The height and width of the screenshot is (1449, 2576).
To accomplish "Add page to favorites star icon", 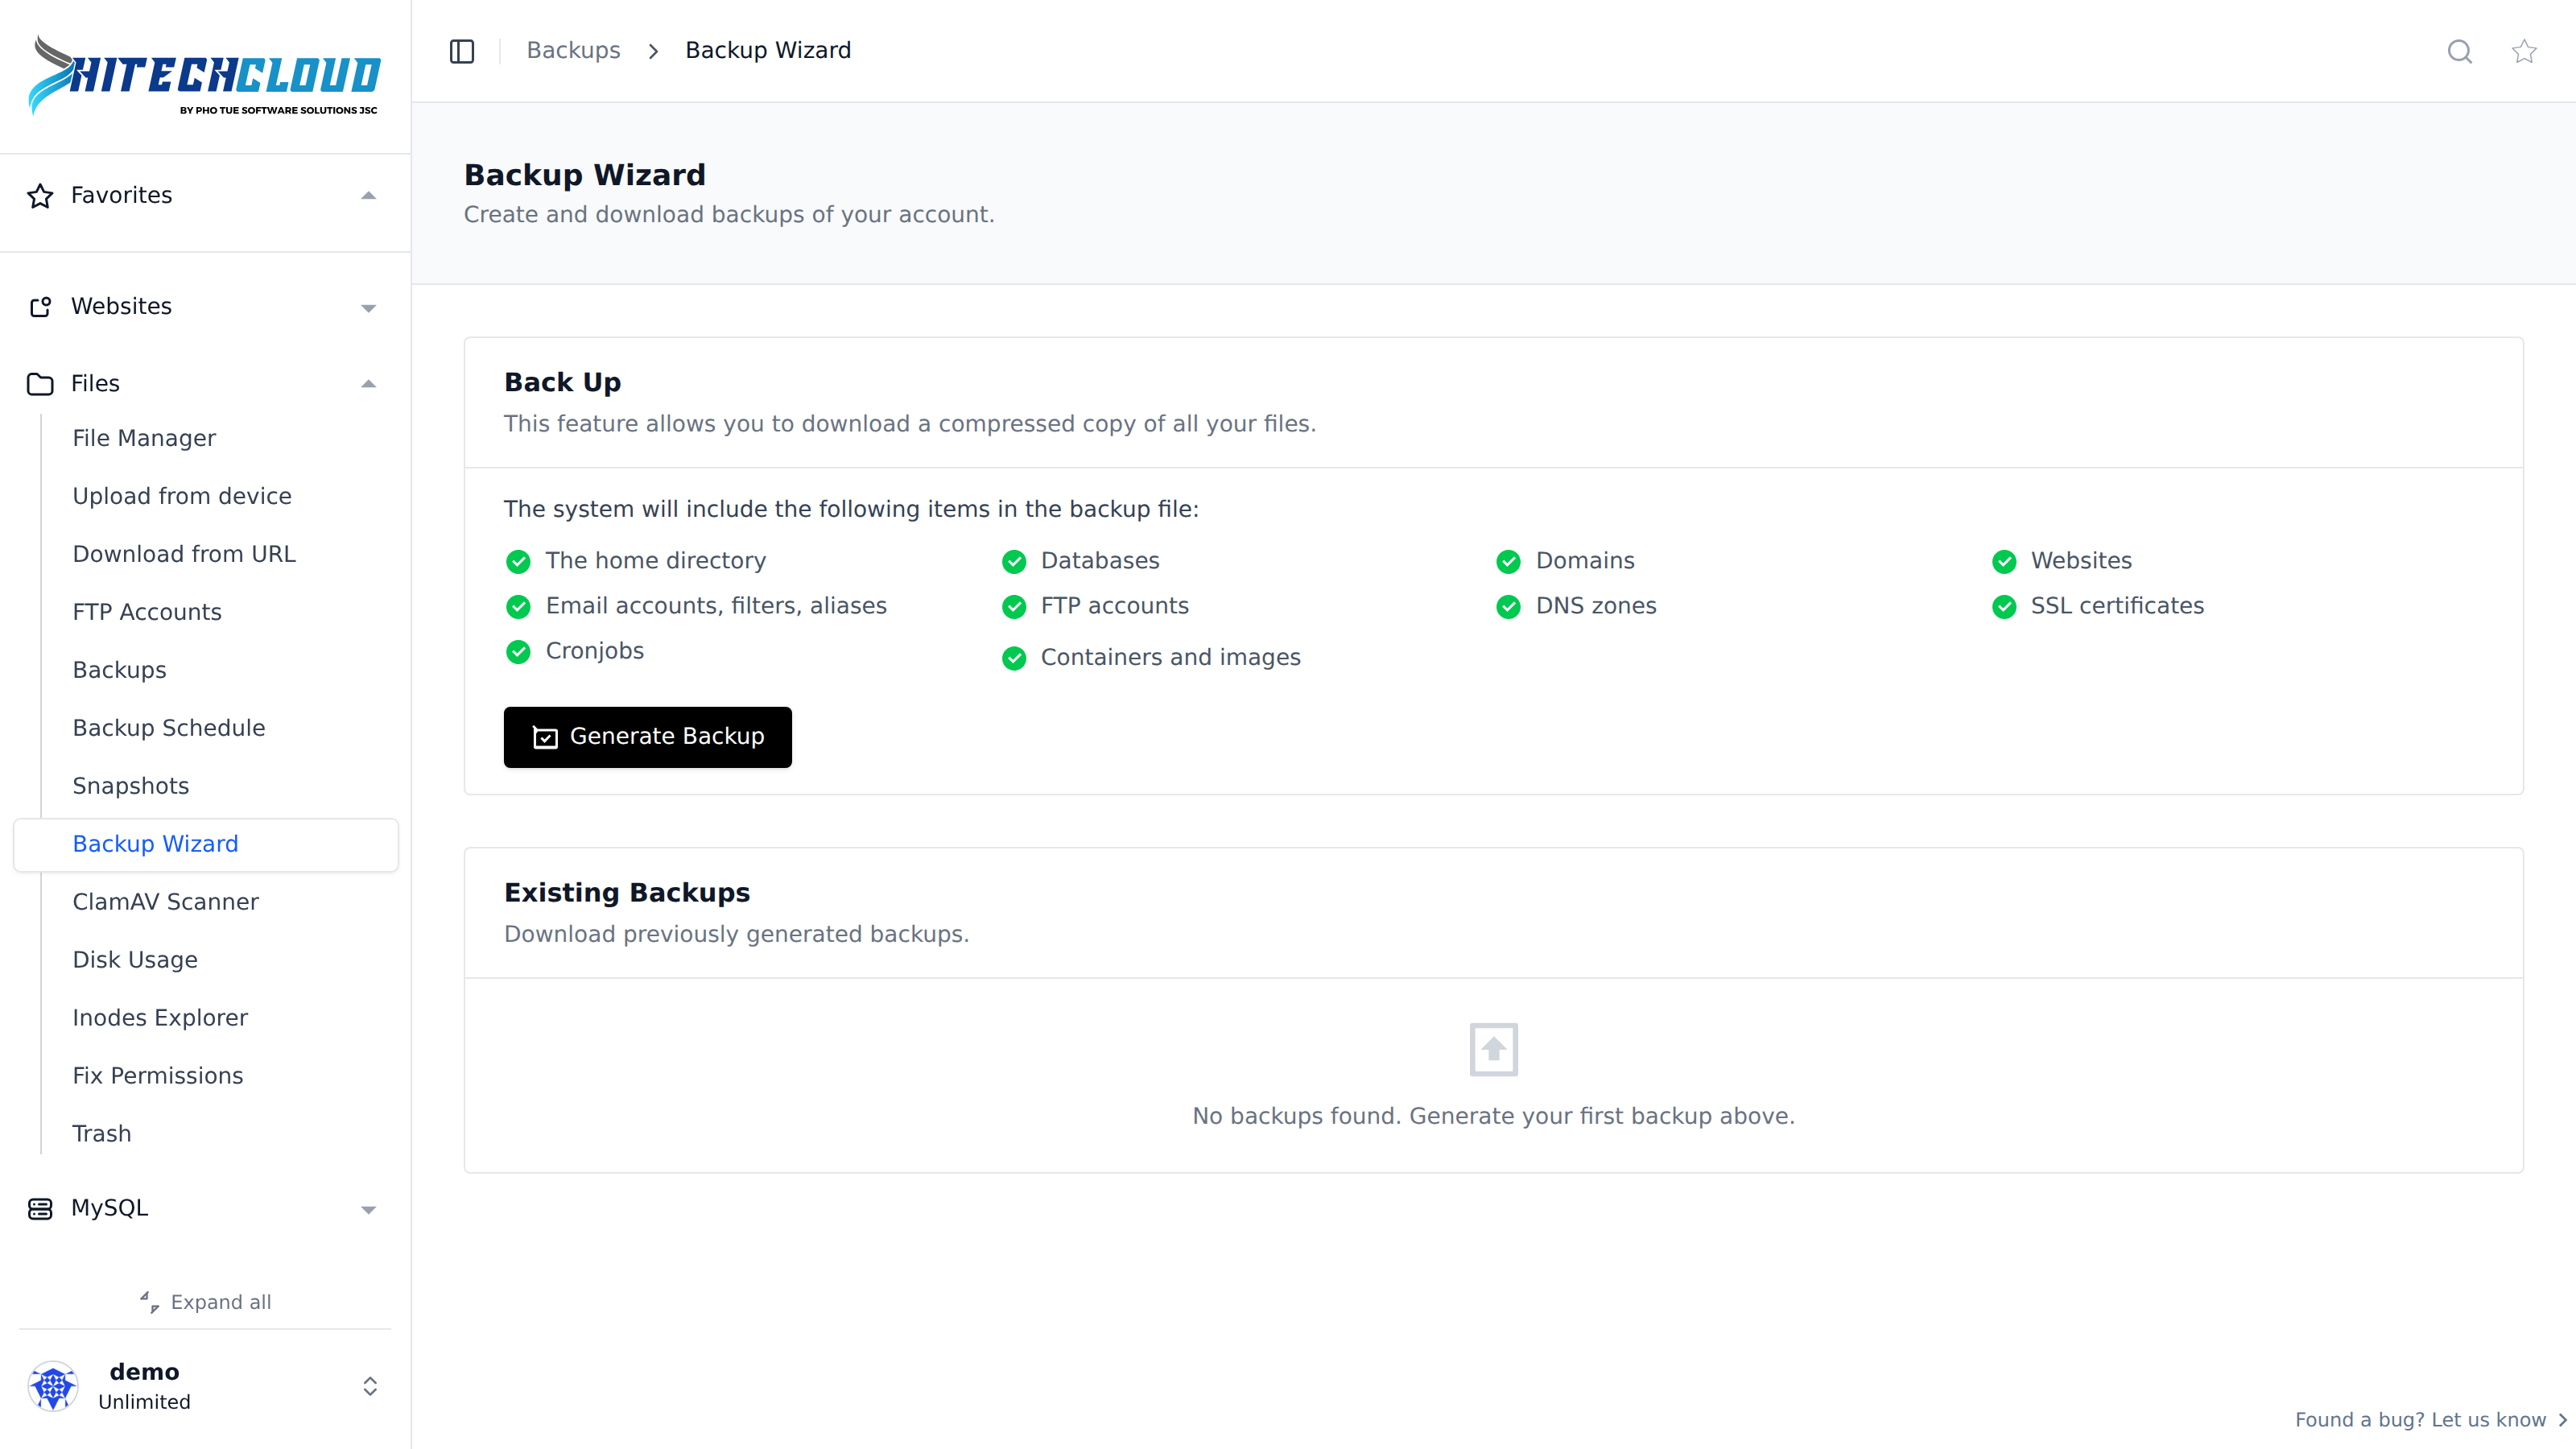I will tap(2524, 51).
